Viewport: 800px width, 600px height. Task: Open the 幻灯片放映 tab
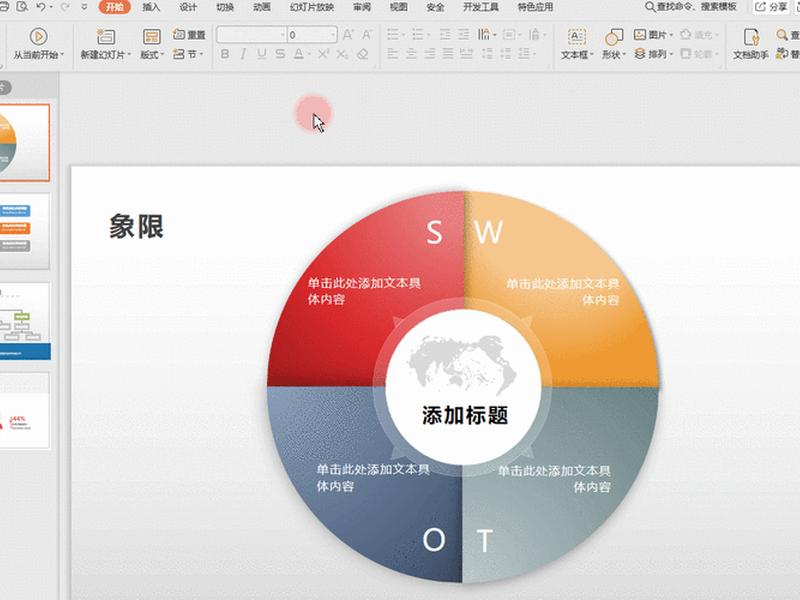312,7
